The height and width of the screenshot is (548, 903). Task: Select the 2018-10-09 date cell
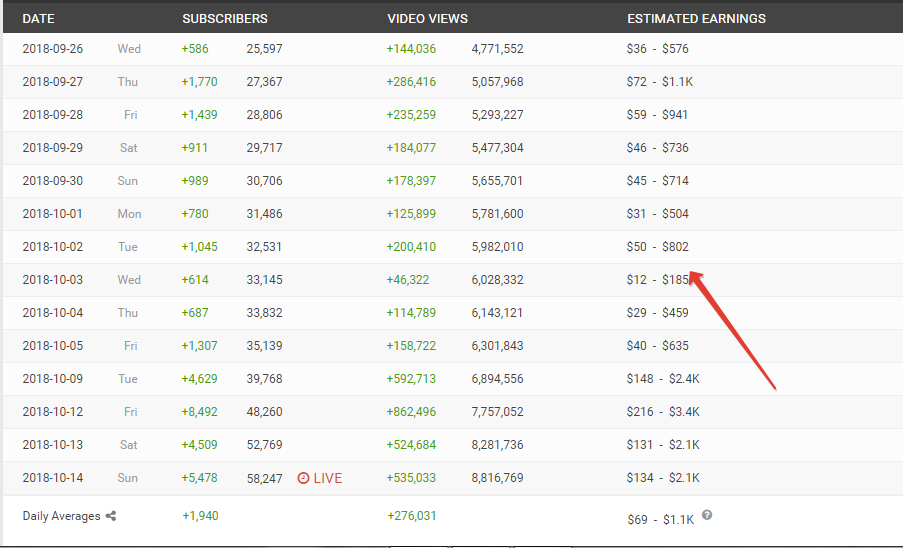pos(53,379)
